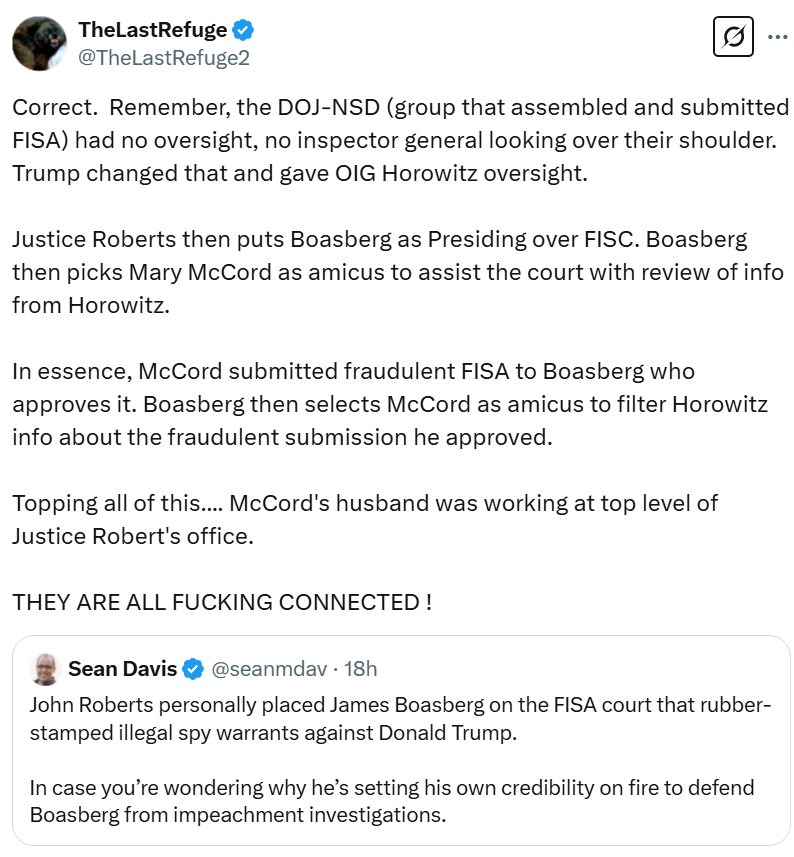Expand the three-dot more options menu
This screenshot has width=794, height=857.
[x=777, y=37]
